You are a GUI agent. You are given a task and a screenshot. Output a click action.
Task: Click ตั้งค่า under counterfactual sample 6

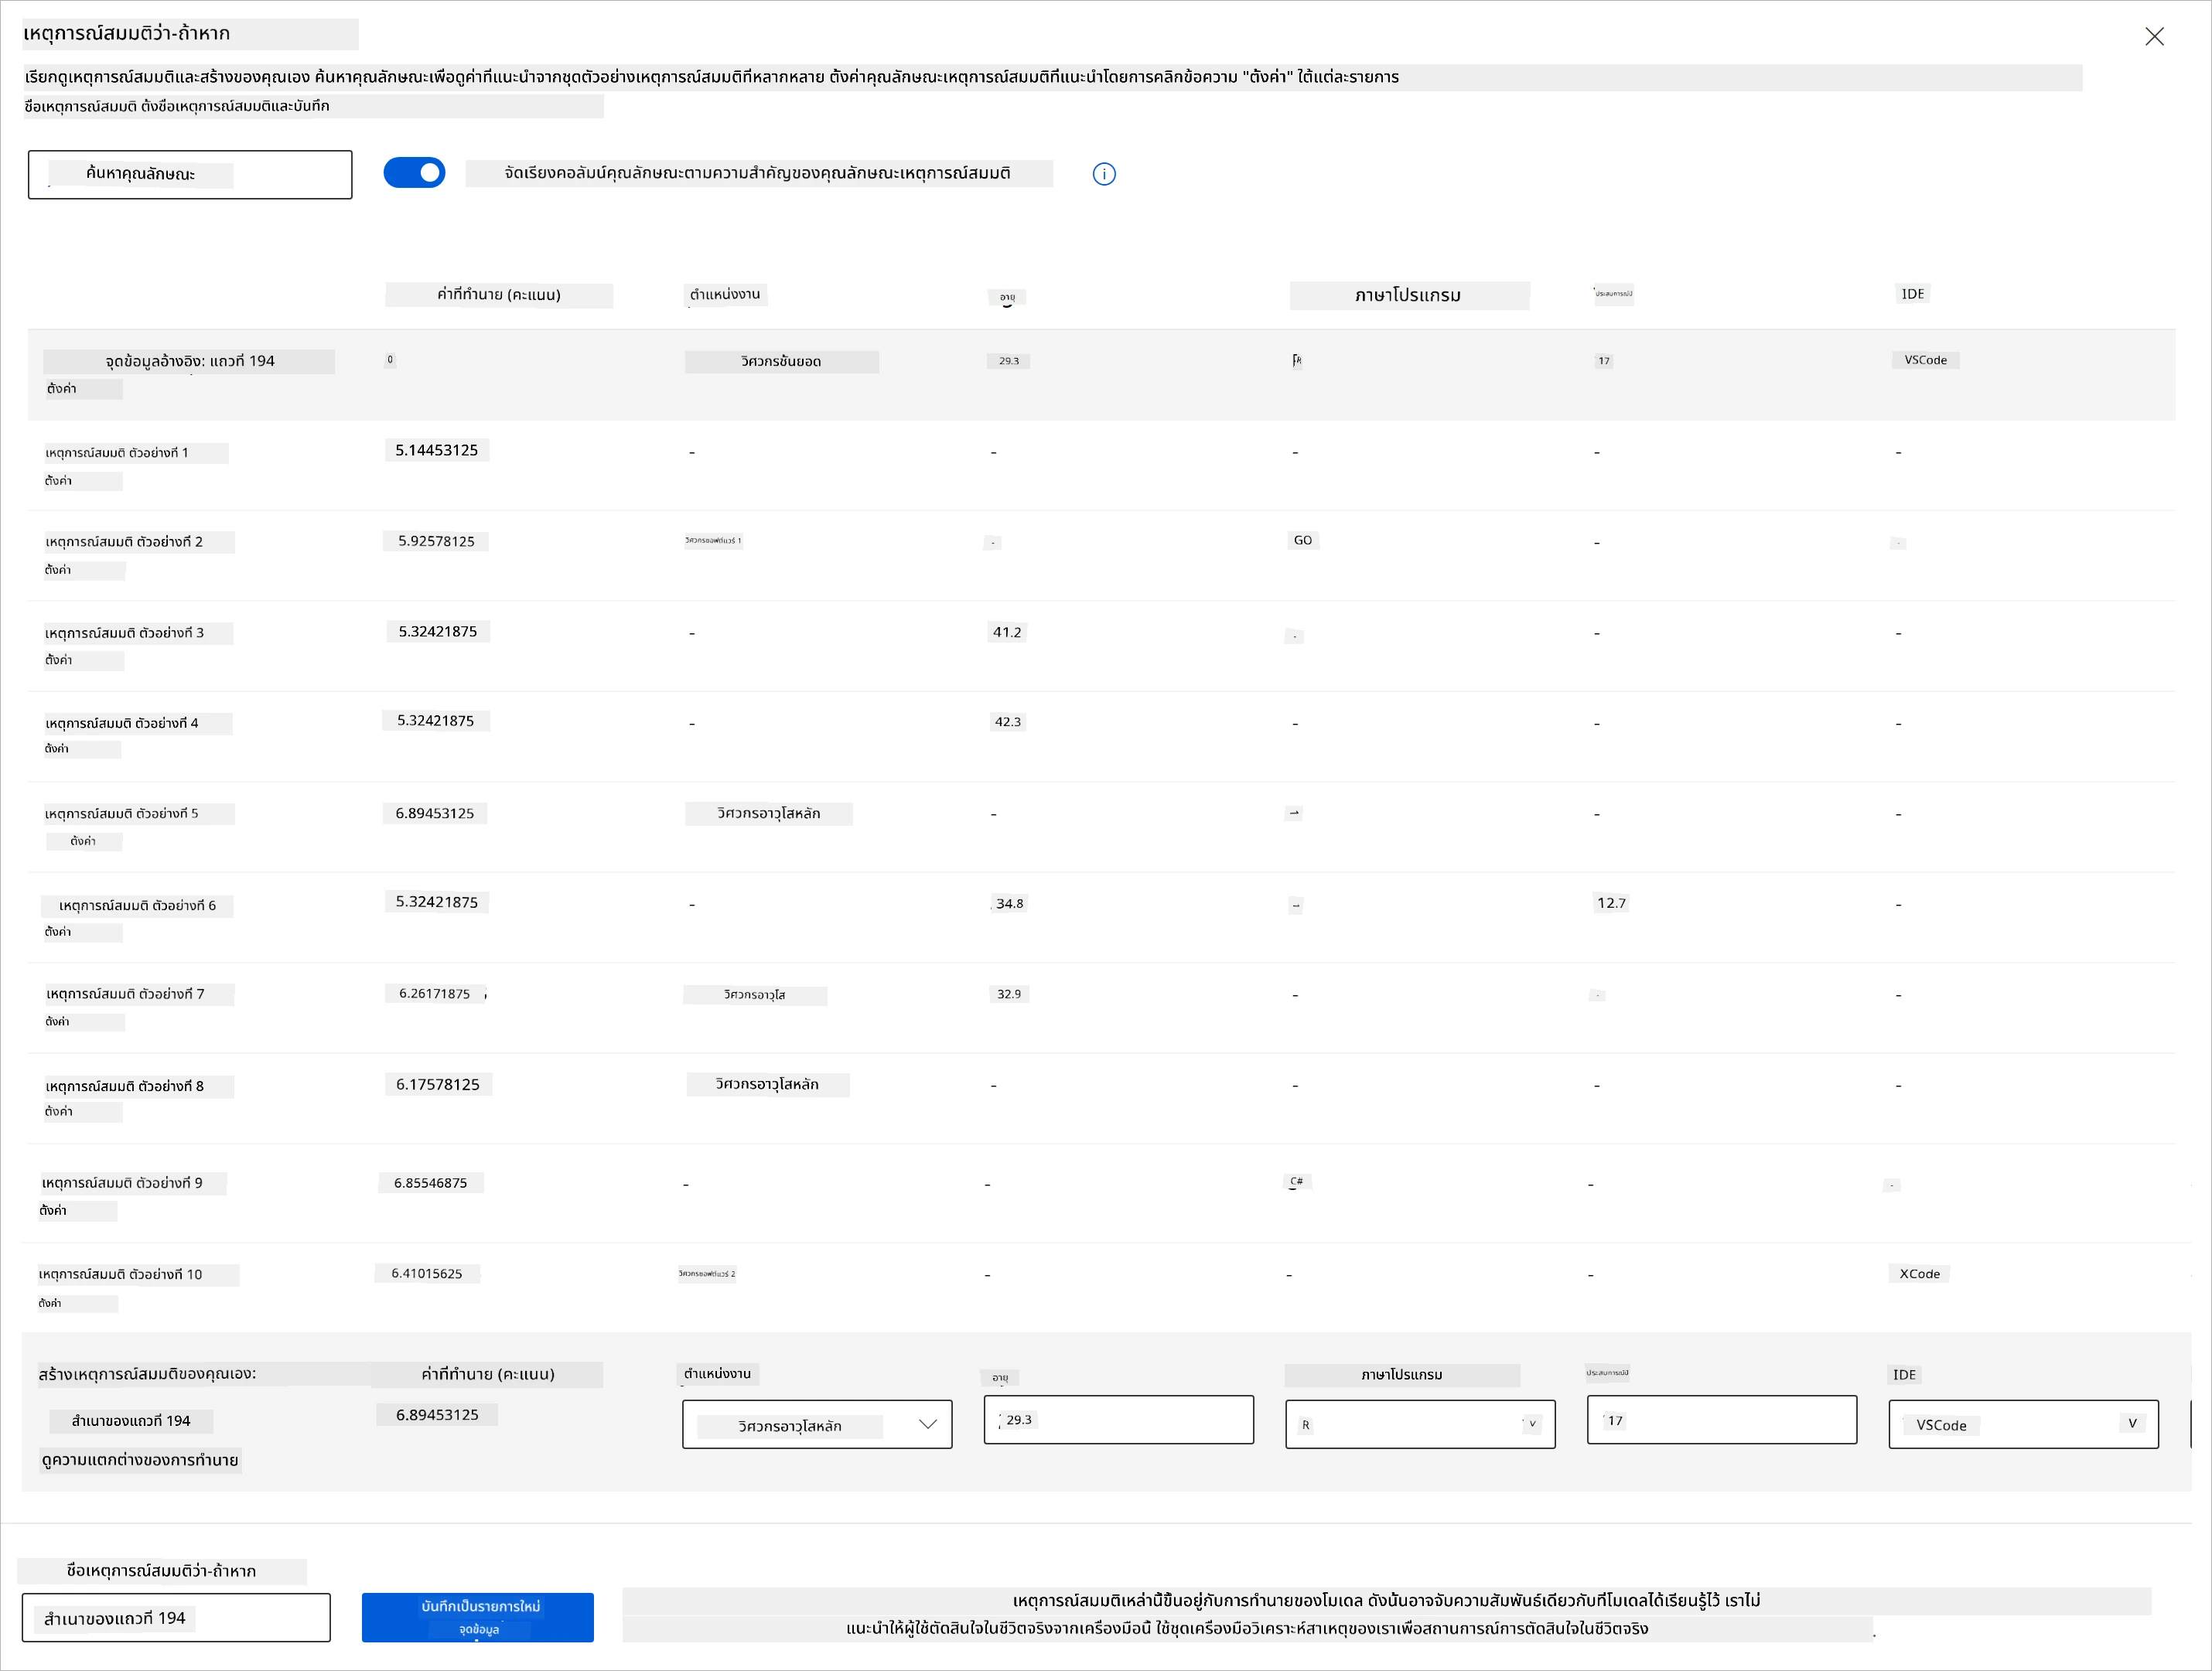(58, 932)
